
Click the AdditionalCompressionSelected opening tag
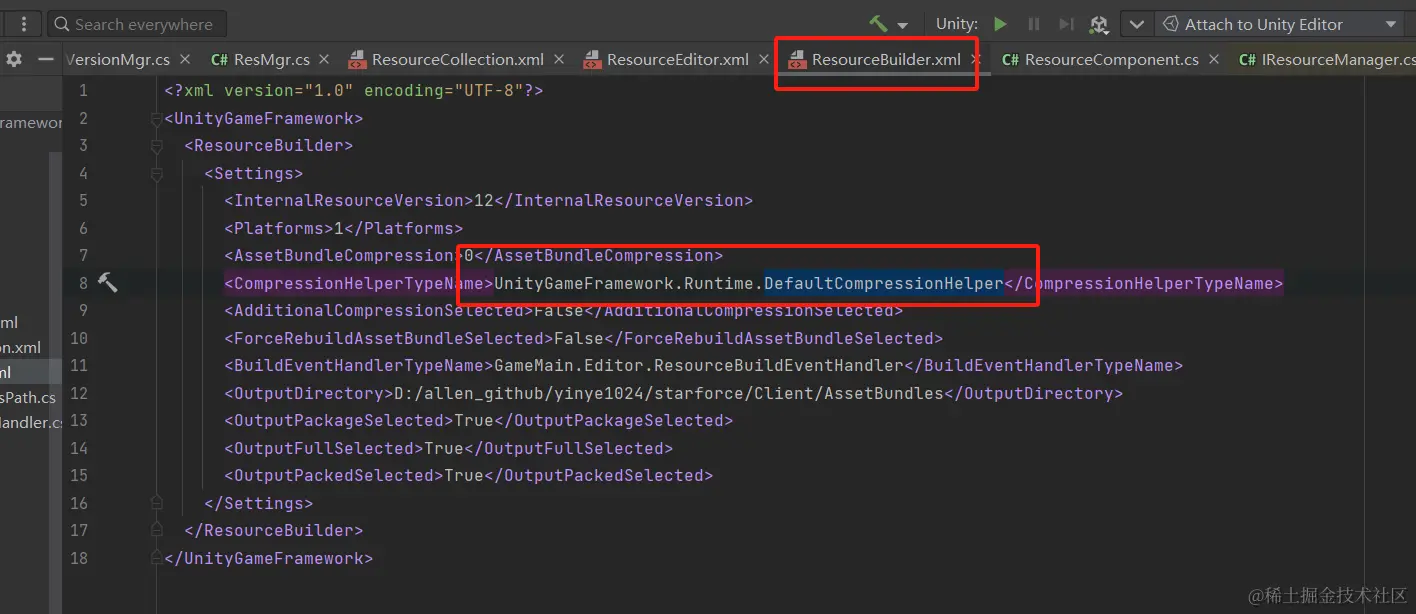coord(379,311)
